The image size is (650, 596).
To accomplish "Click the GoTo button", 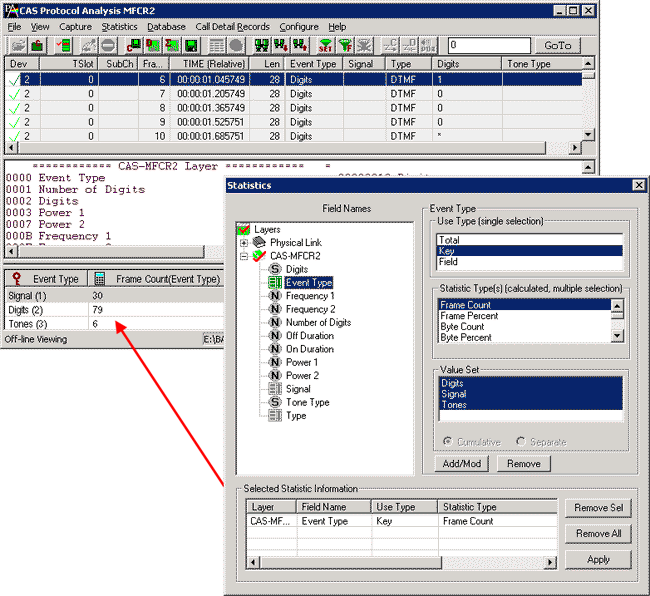I will [x=558, y=45].
